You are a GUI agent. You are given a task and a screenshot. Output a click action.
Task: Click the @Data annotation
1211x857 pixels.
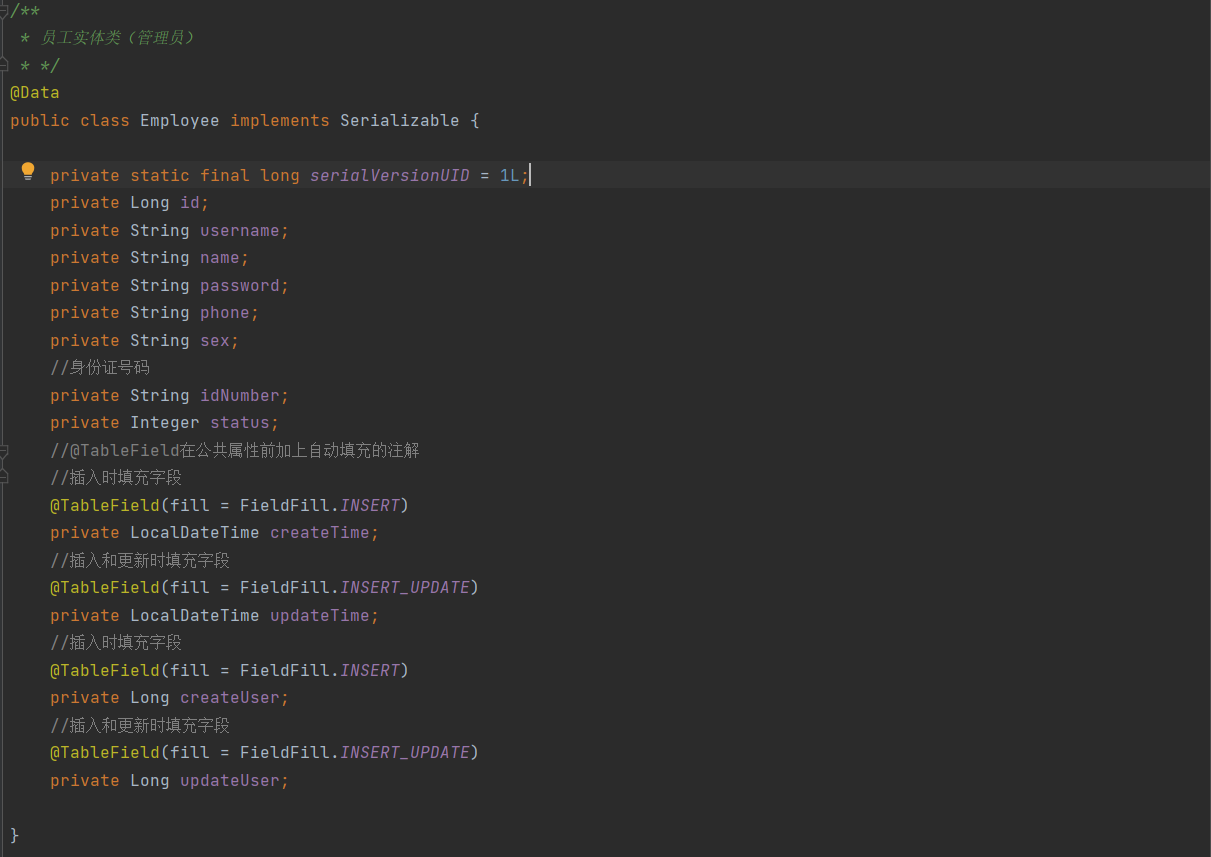[x=35, y=93]
